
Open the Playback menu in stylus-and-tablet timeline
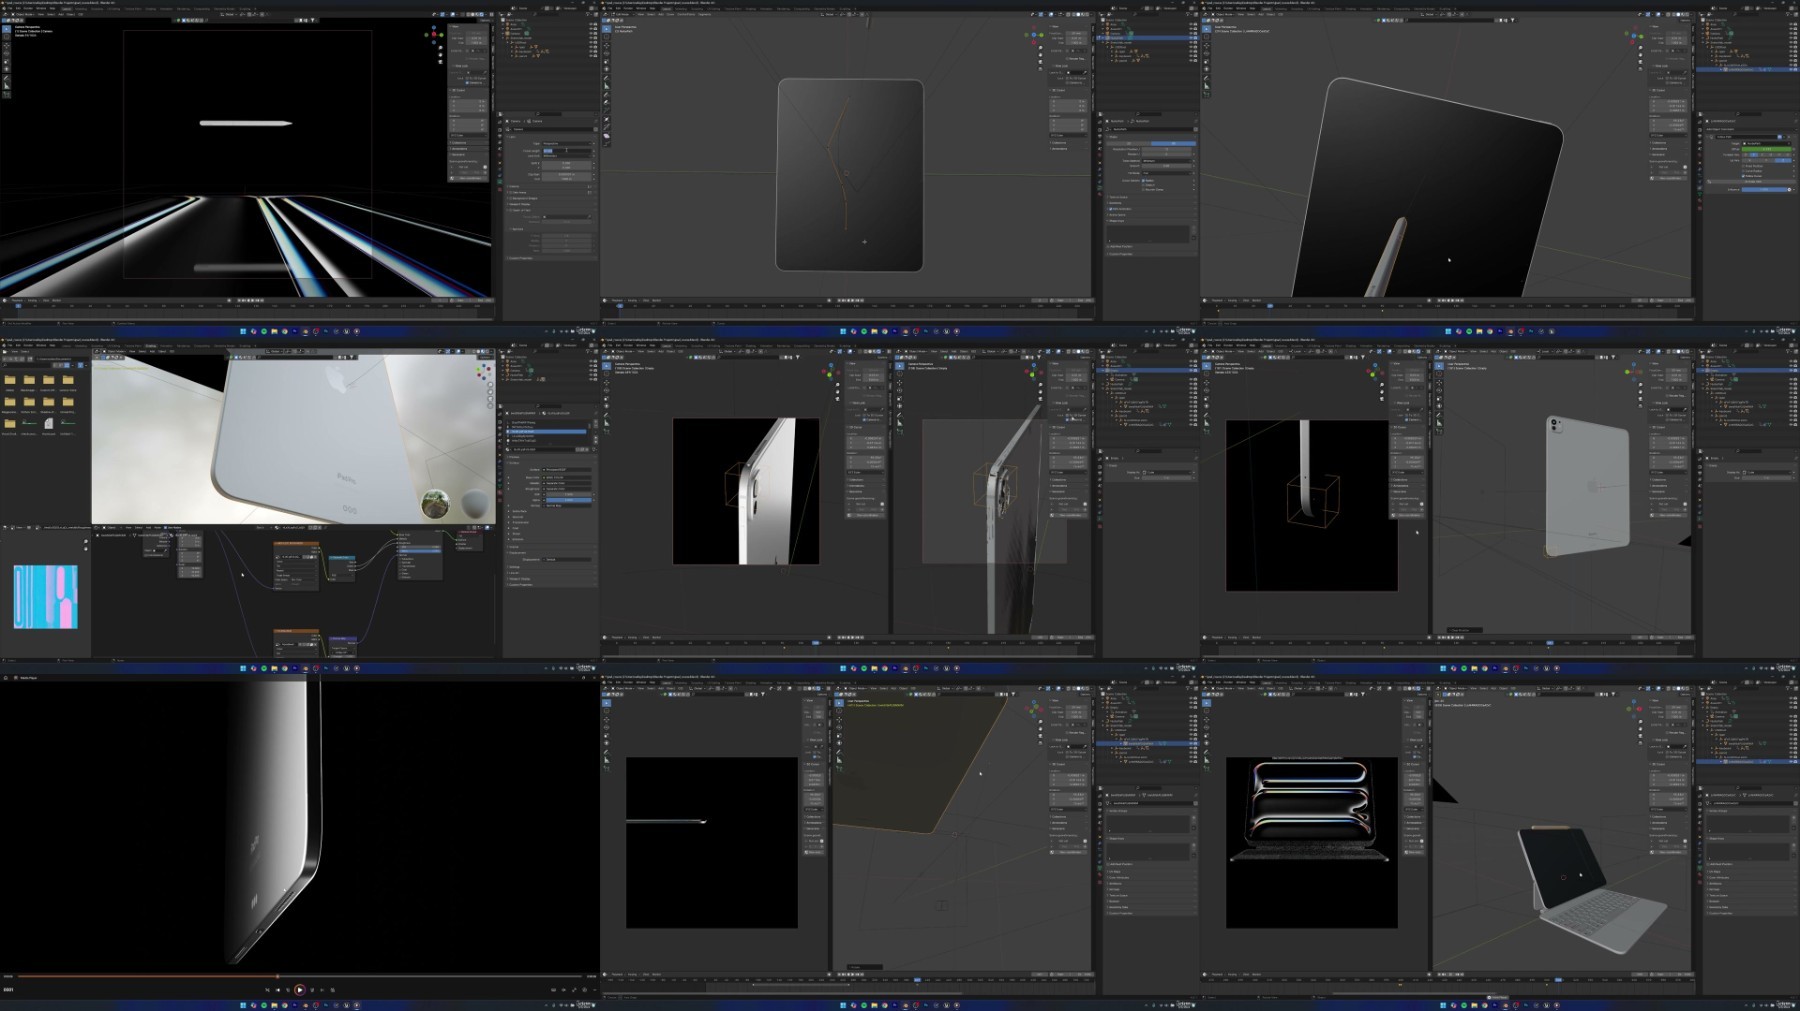click(1217, 300)
